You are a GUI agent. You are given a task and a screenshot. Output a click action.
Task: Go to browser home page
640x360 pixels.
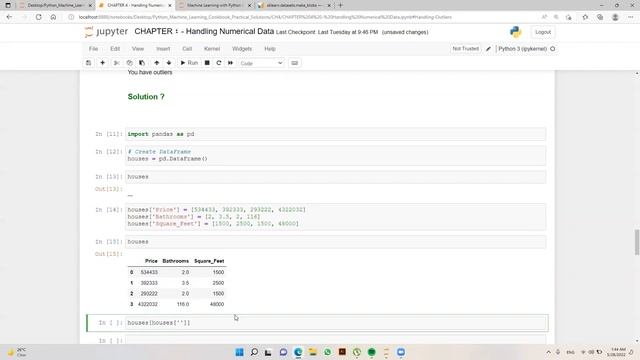[53, 17]
